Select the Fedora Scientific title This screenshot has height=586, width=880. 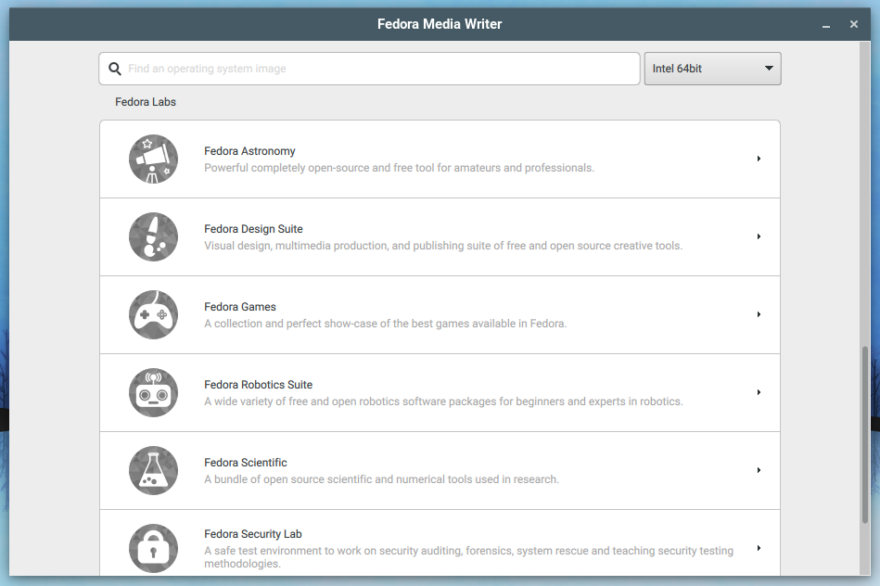[245, 463]
